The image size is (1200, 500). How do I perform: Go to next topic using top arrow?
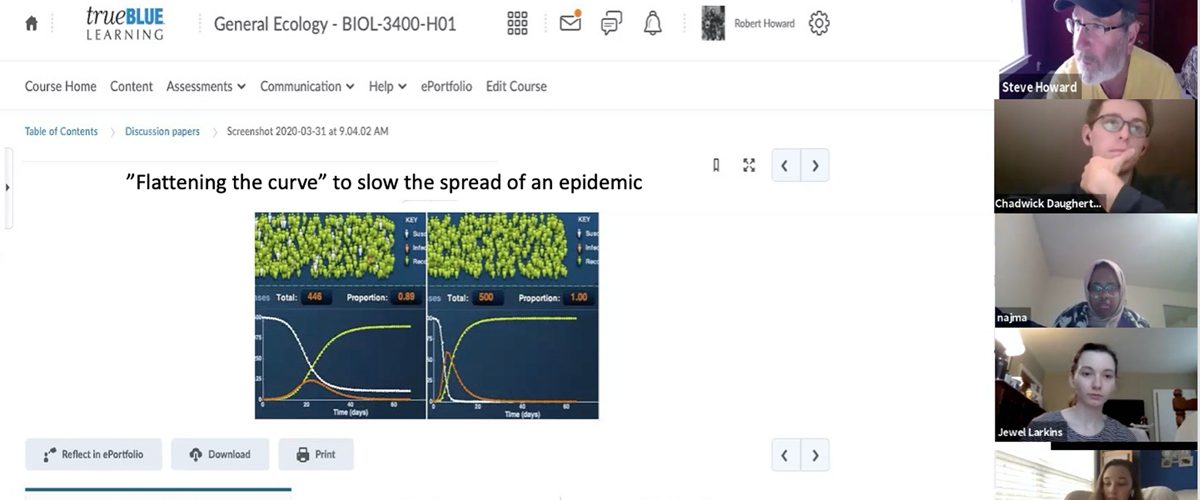click(815, 166)
